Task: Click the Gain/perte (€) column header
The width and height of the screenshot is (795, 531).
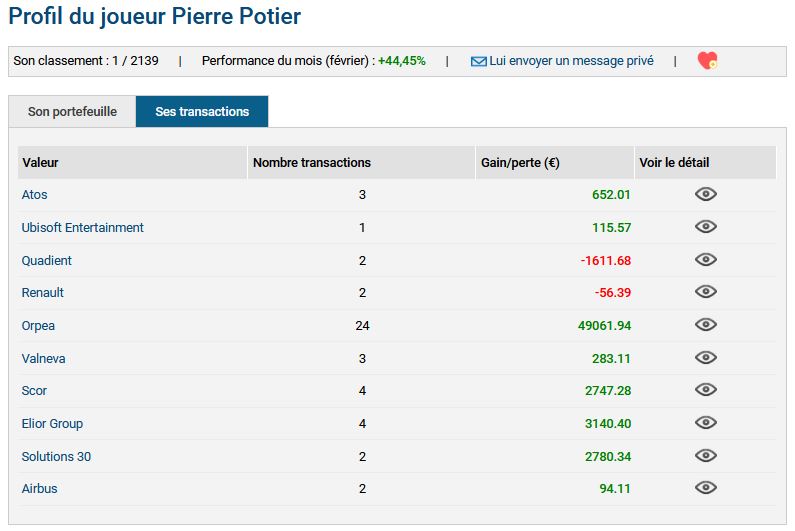Action: (519, 163)
